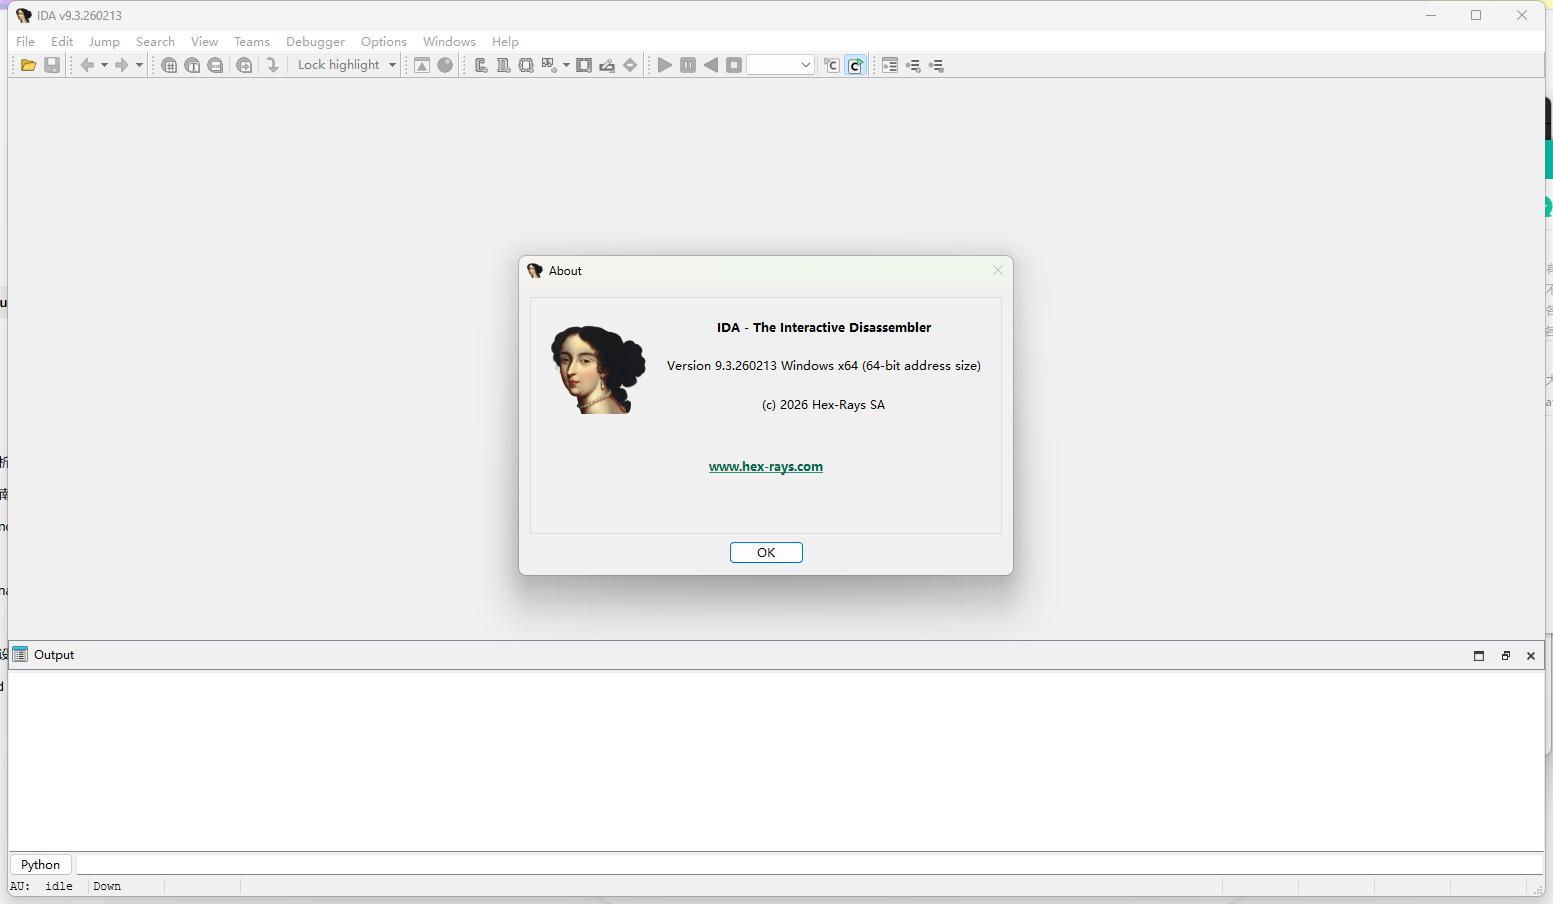Click the circled arrow next search icon
The height and width of the screenshot is (904, 1553).
pos(244,65)
